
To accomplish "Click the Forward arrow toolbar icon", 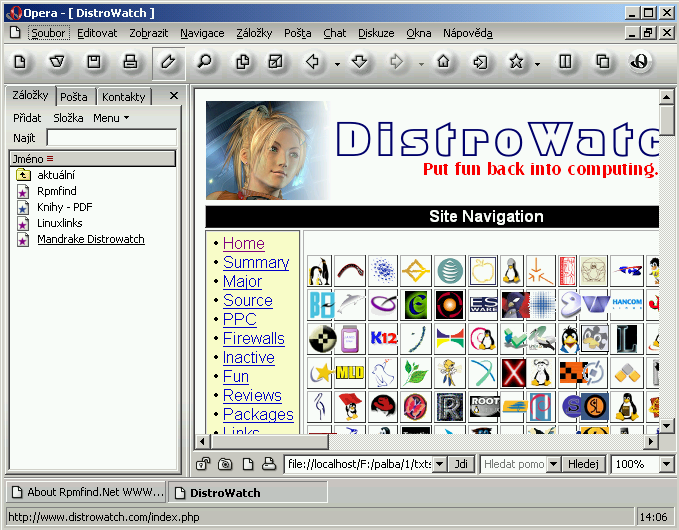I will point(396,62).
